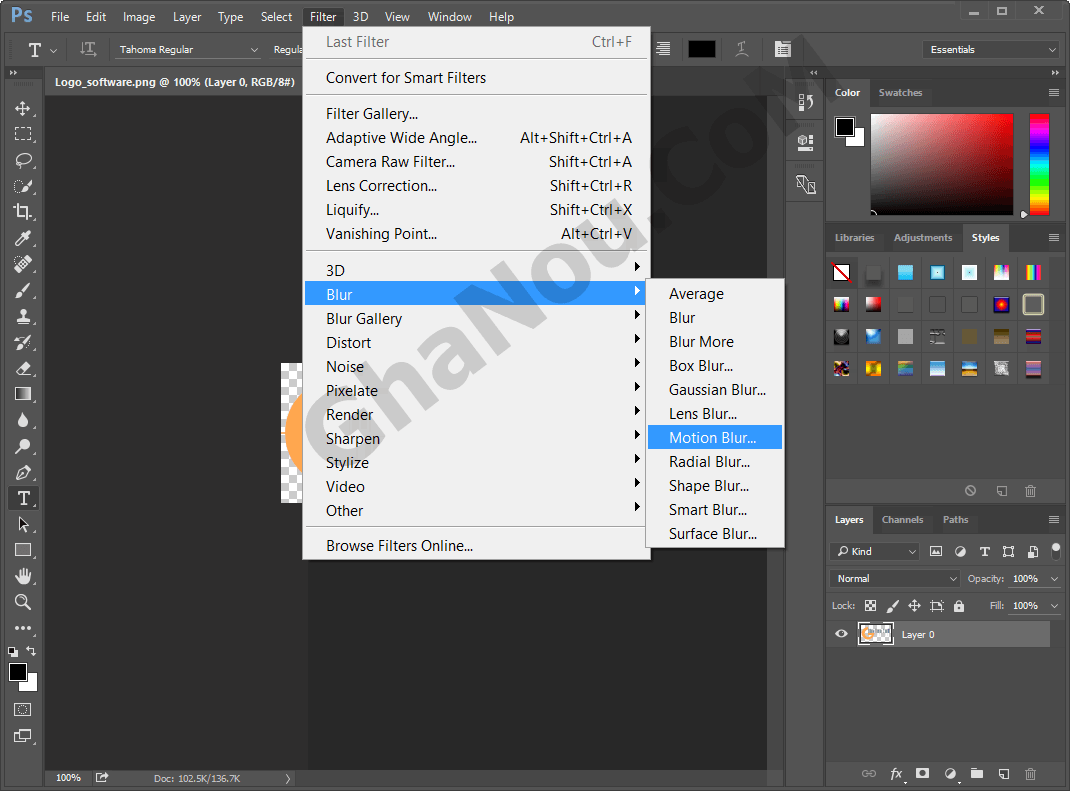The height and width of the screenshot is (791, 1070).
Task: Select the History Brush tool
Action: click(23, 343)
